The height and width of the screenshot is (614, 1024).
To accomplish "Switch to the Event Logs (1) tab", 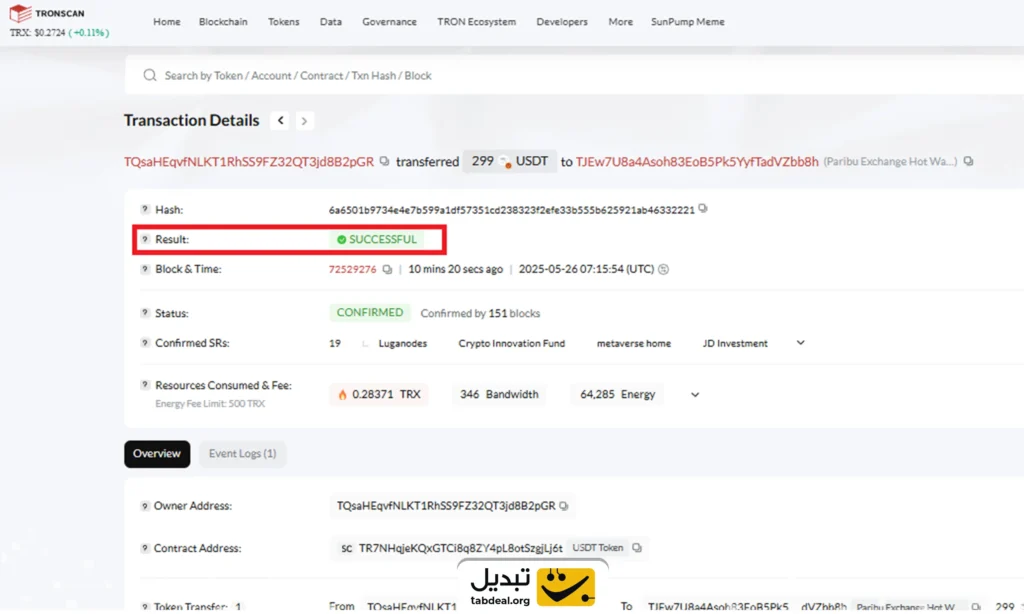I will (x=242, y=454).
